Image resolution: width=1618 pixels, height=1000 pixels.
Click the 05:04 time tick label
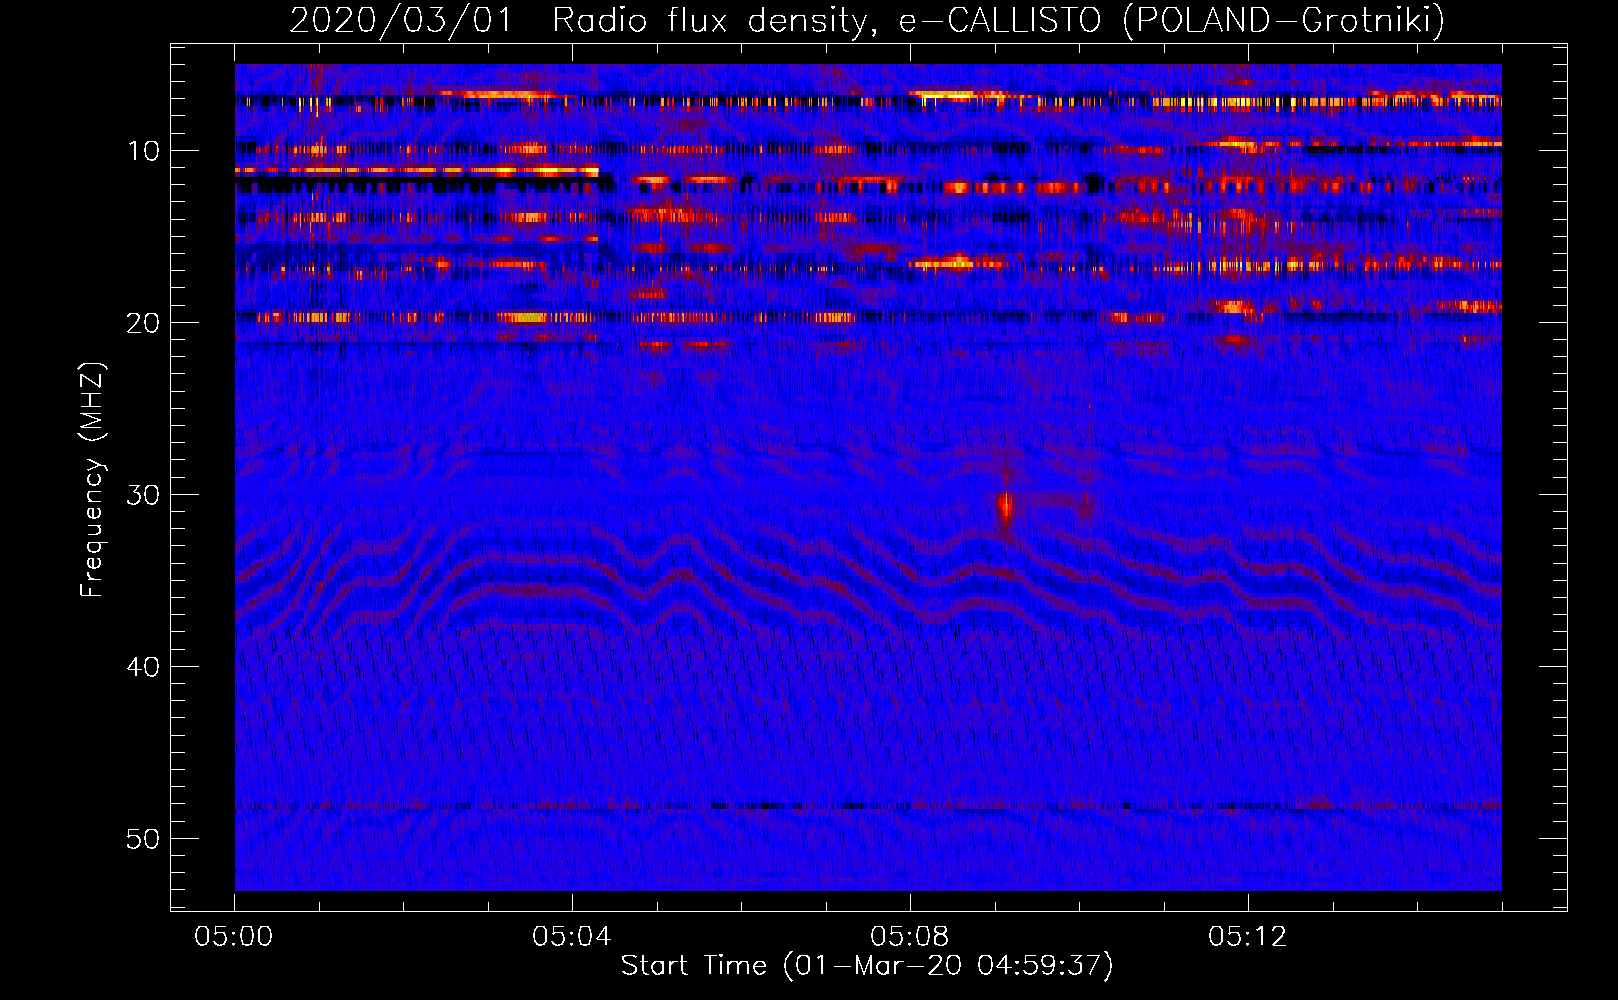pyautogui.click(x=572, y=937)
